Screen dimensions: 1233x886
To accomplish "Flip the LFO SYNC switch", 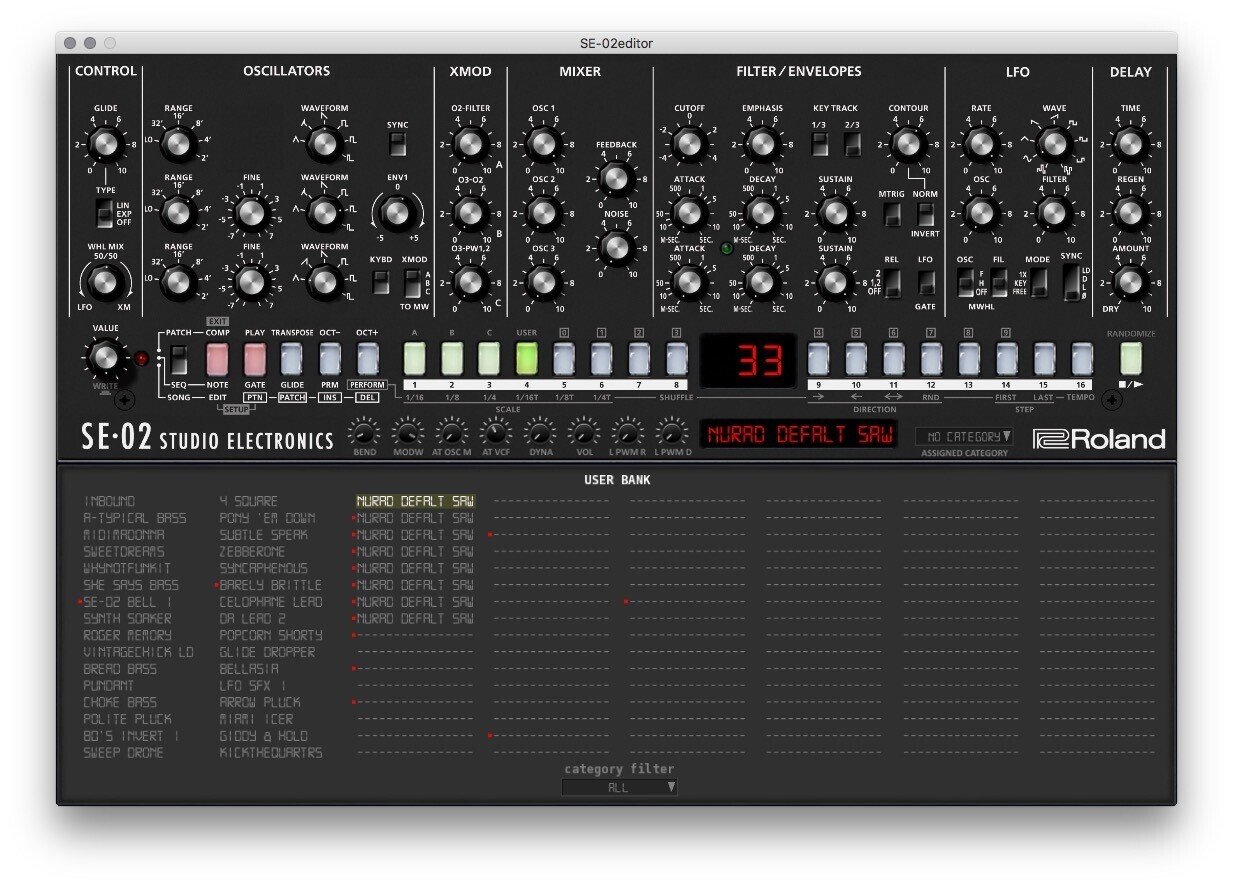I will [1071, 283].
